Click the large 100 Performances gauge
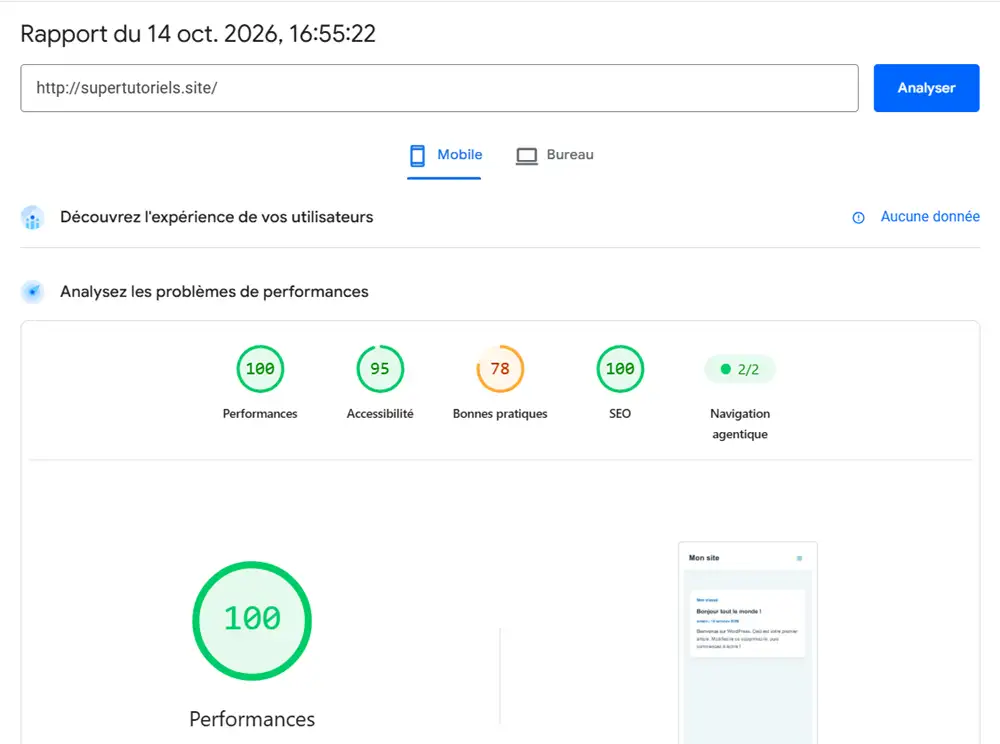The image size is (1000, 744). point(252,620)
